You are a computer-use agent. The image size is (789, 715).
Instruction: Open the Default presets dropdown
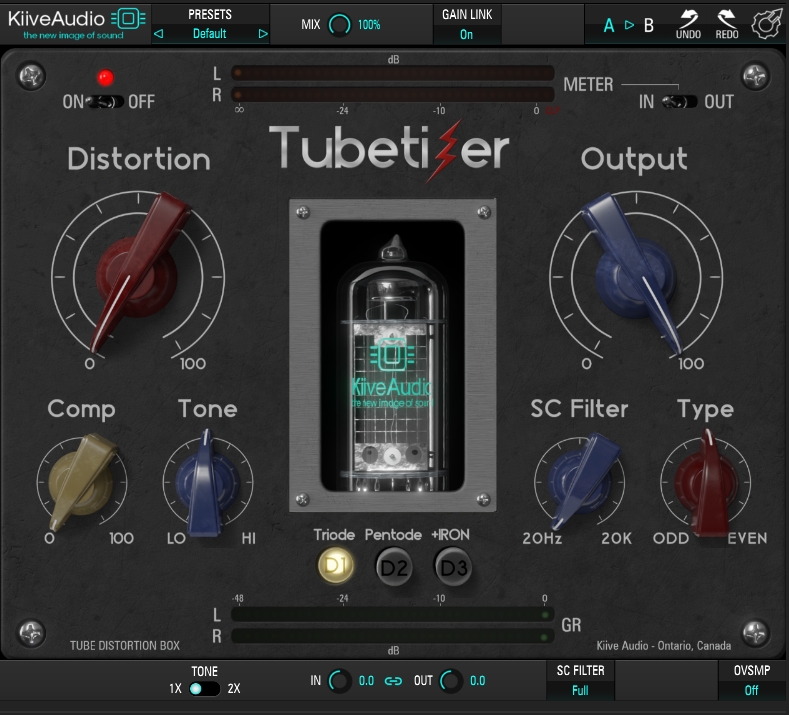click(x=210, y=34)
